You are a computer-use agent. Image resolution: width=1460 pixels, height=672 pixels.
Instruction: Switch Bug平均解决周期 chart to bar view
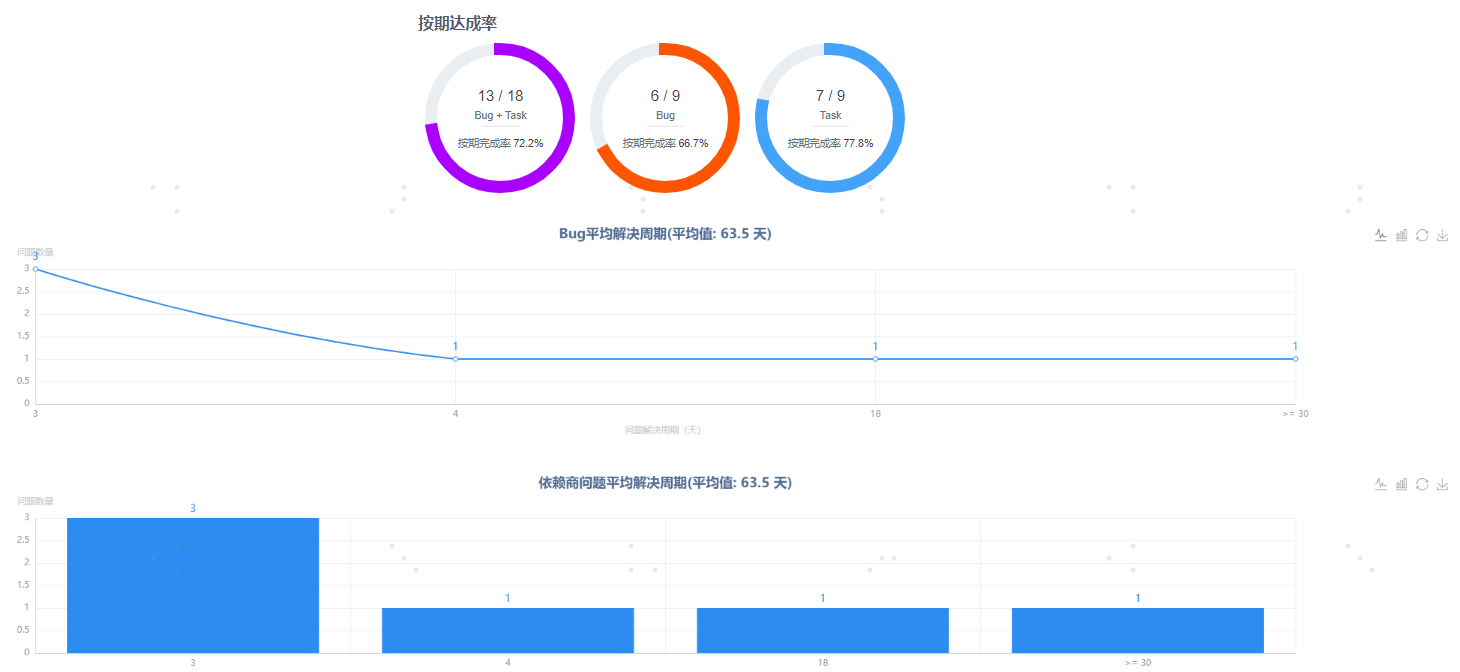[x=1402, y=235]
